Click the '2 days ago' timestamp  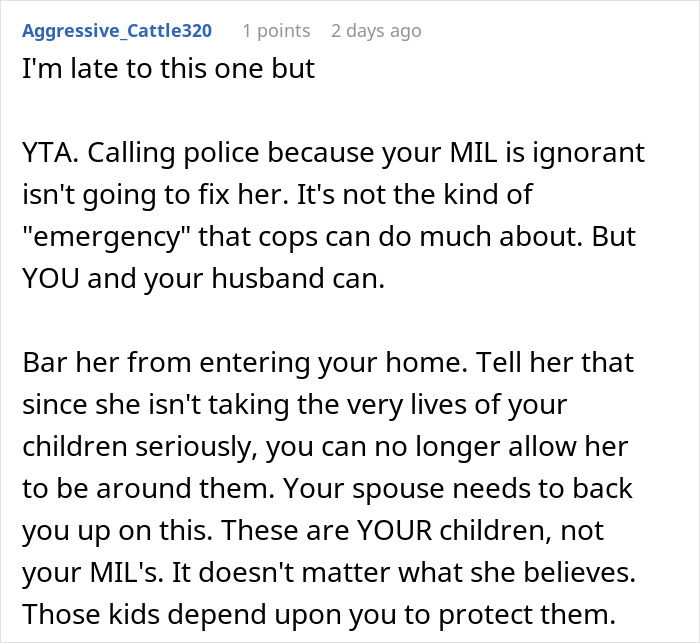(376, 31)
